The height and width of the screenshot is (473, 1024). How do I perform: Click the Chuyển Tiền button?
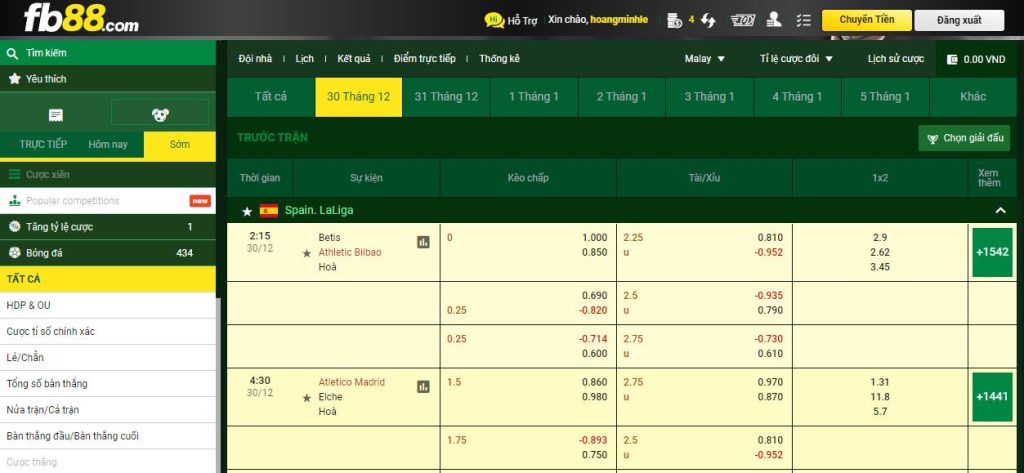pos(867,20)
